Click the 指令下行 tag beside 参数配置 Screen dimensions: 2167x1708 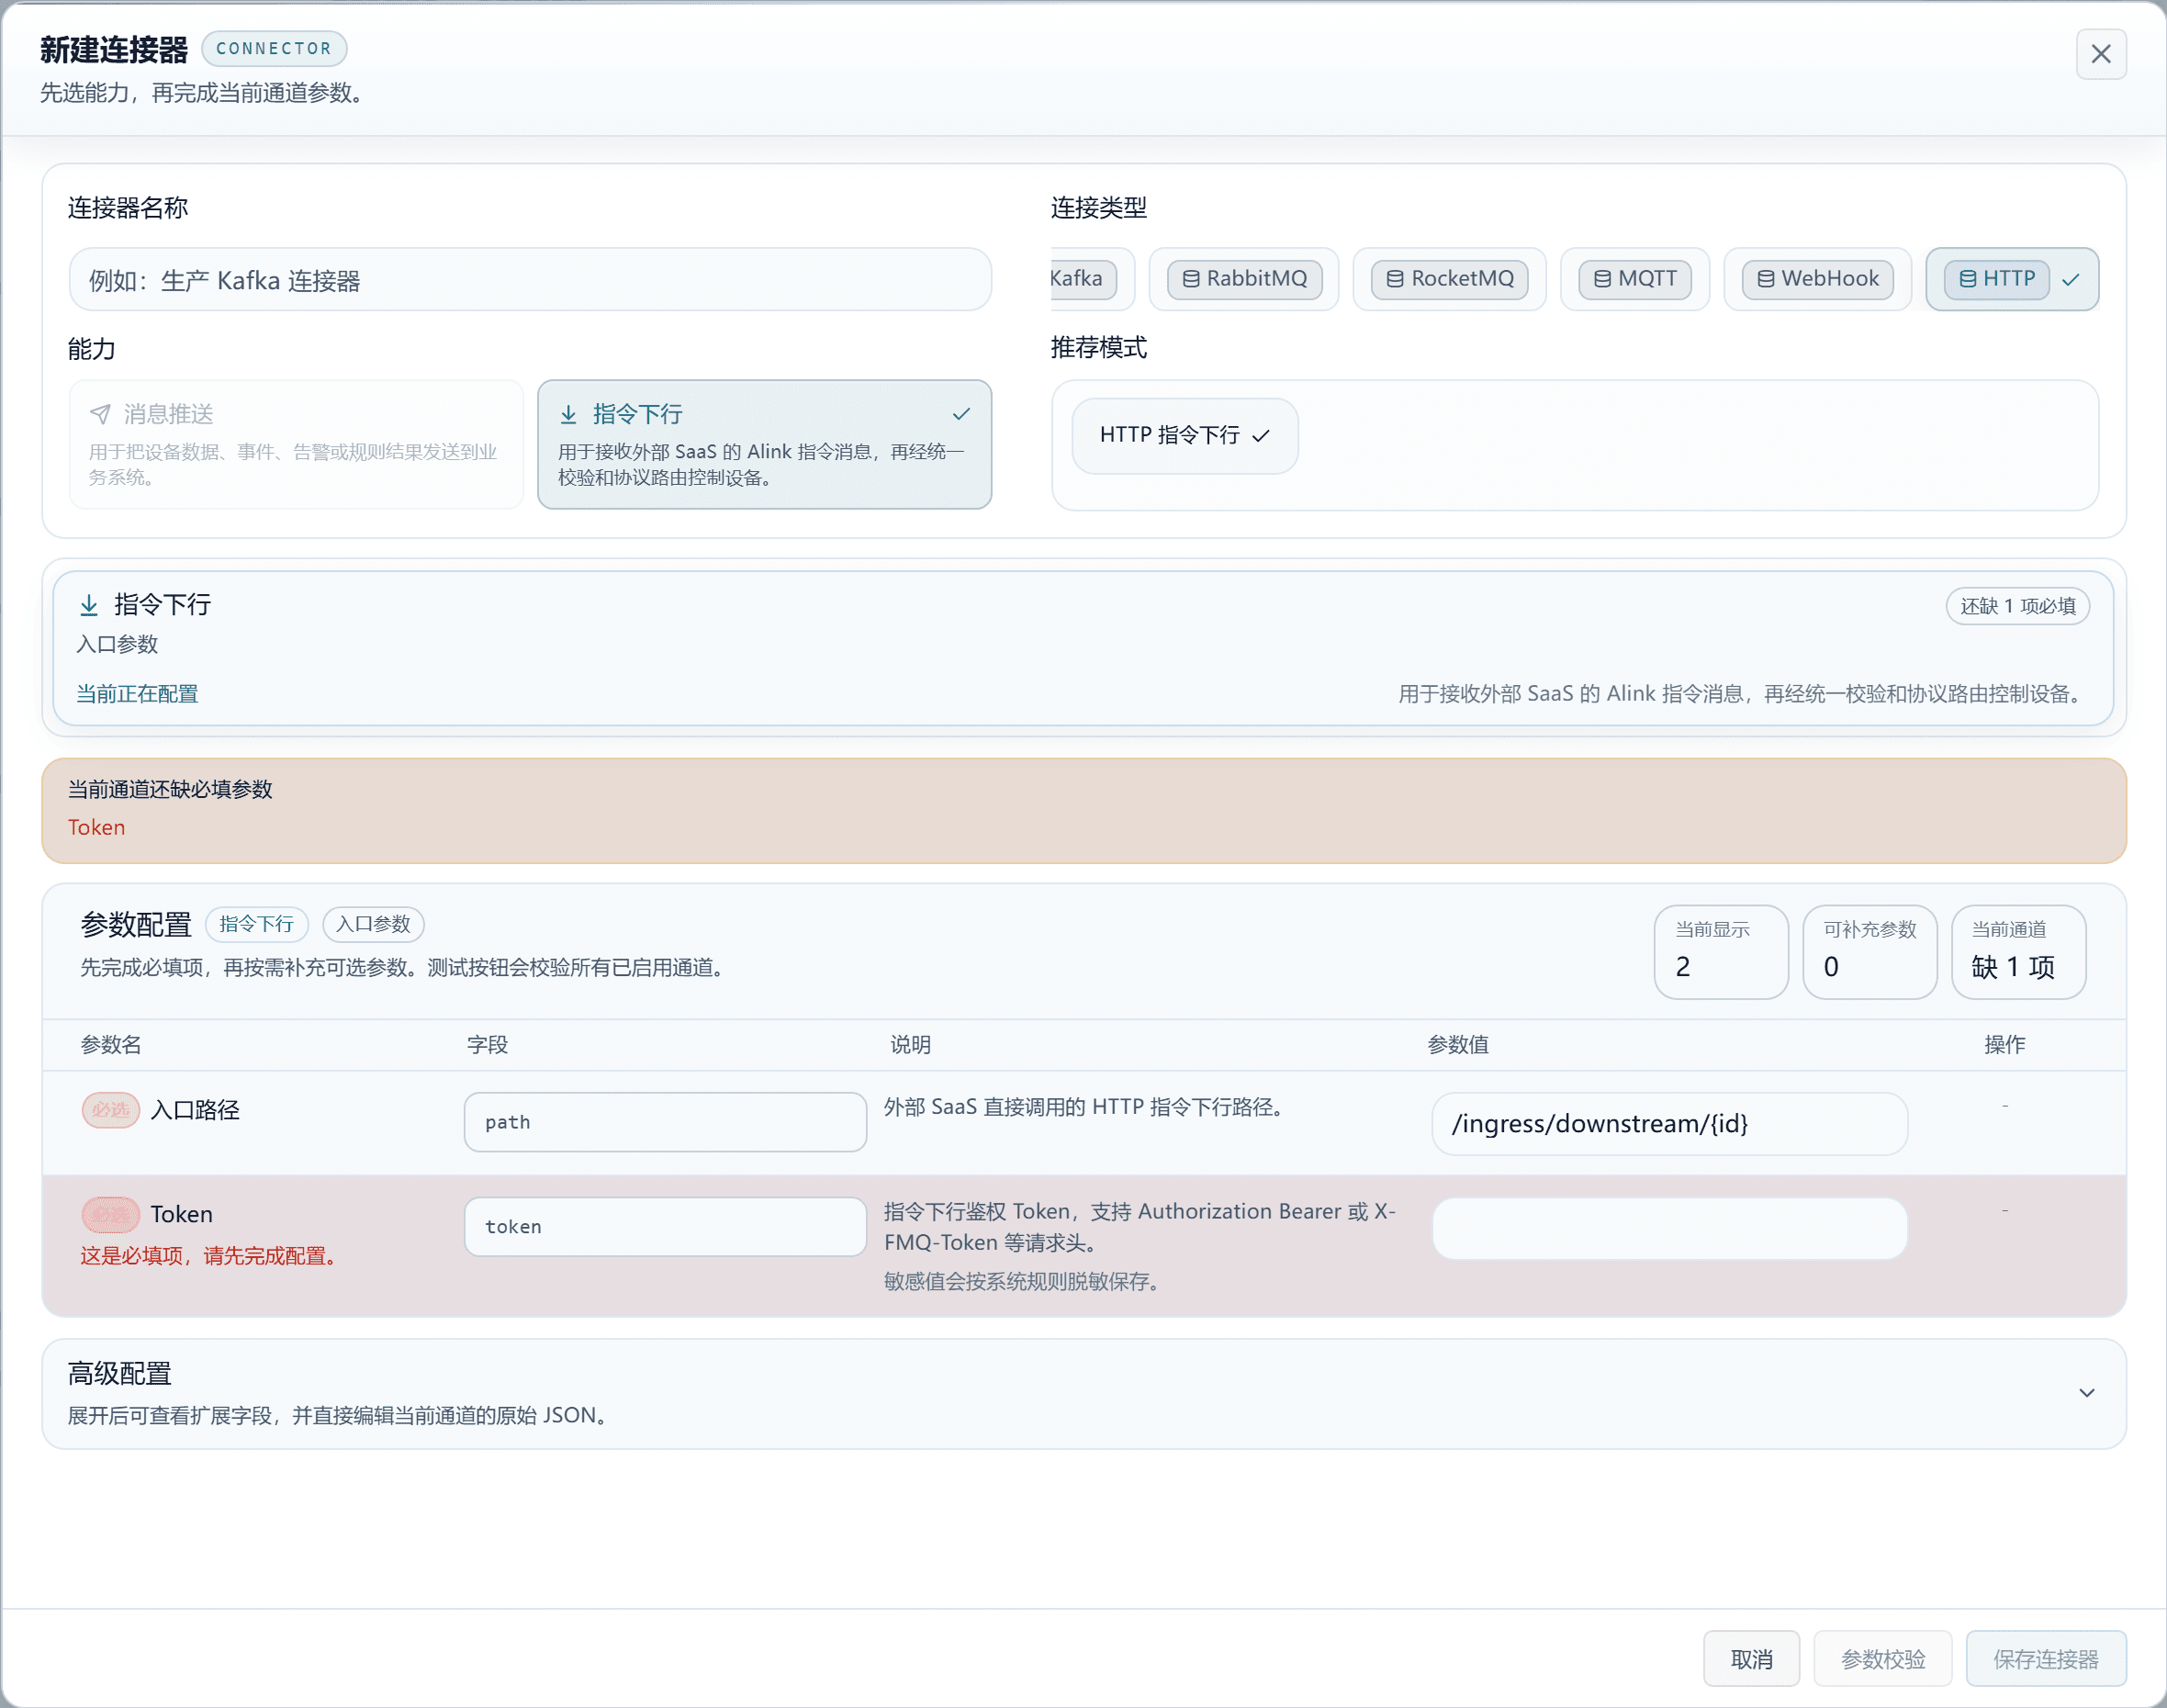(x=257, y=924)
